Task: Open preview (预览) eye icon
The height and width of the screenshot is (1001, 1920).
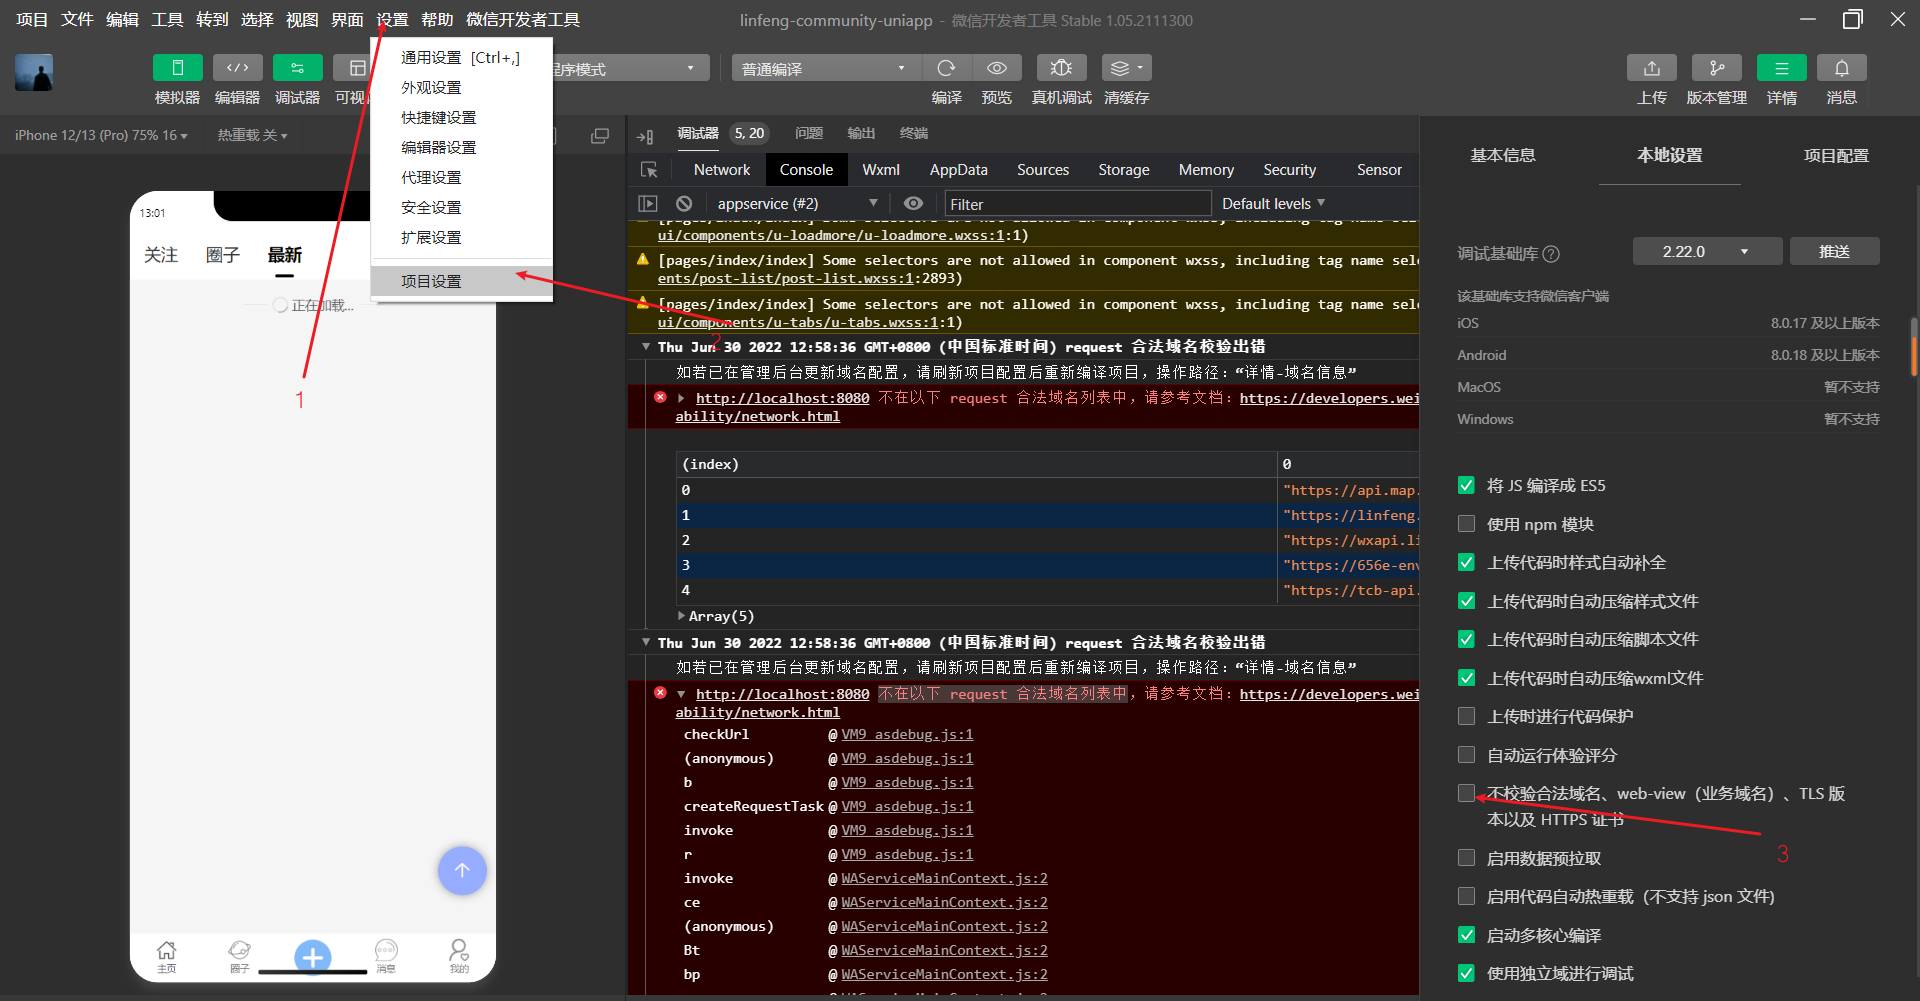Action: click(x=996, y=68)
